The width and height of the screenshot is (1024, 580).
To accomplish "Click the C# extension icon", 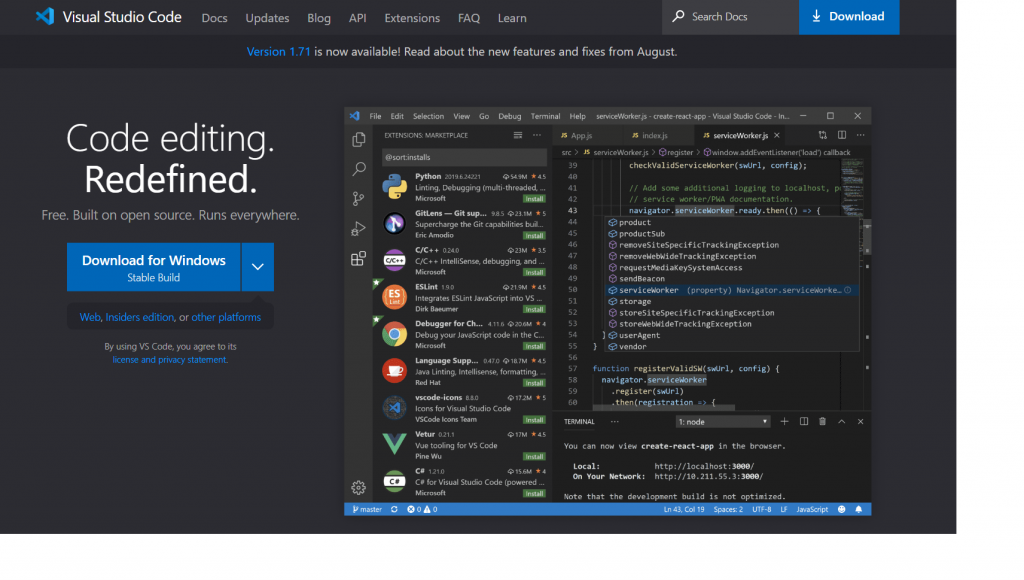I will point(394,482).
